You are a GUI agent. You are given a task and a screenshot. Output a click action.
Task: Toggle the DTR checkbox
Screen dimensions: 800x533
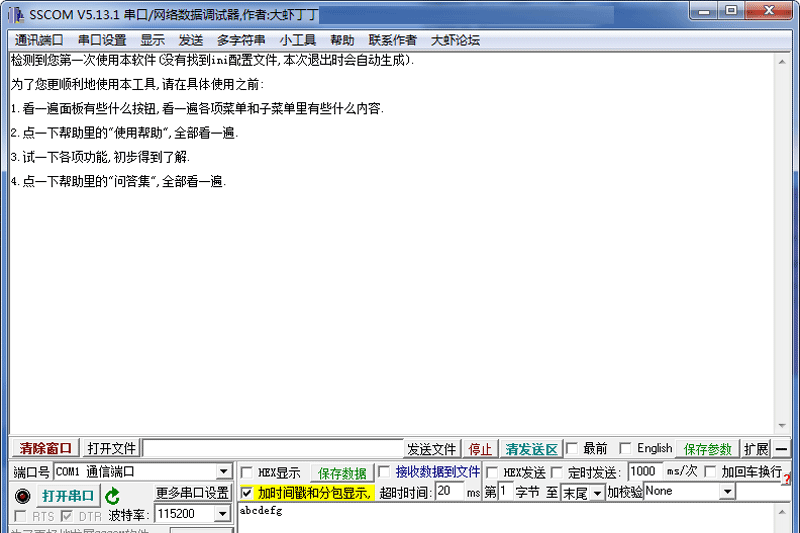click(x=66, y=516)
